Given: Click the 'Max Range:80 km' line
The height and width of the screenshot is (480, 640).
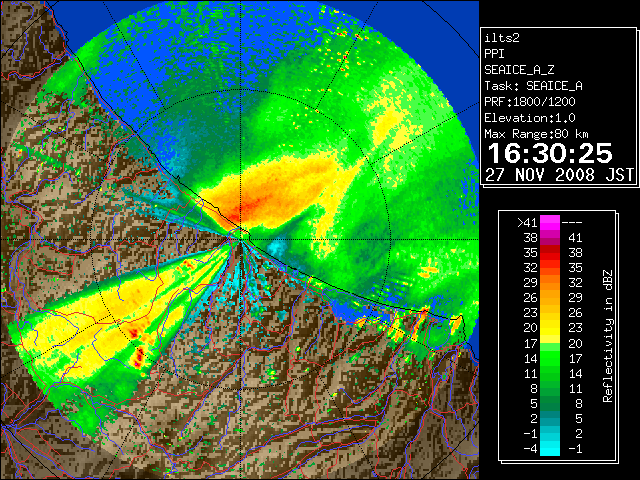Looking at the screenshot, I should click(x=537, y=134).
